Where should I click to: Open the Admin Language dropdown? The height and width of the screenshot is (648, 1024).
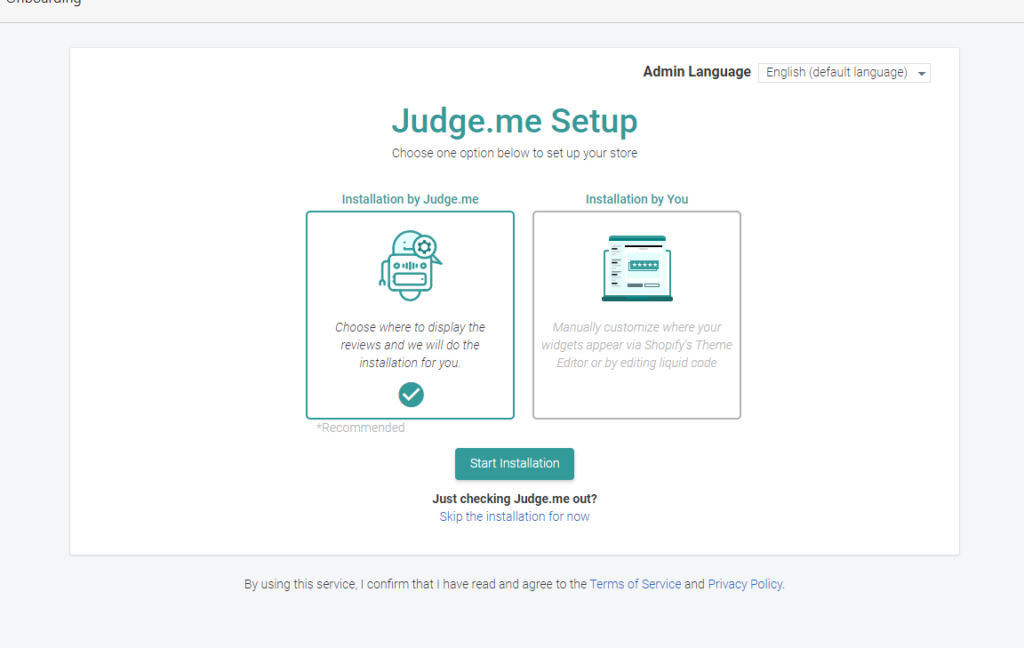pyautogui.click(x=844, y=73)
